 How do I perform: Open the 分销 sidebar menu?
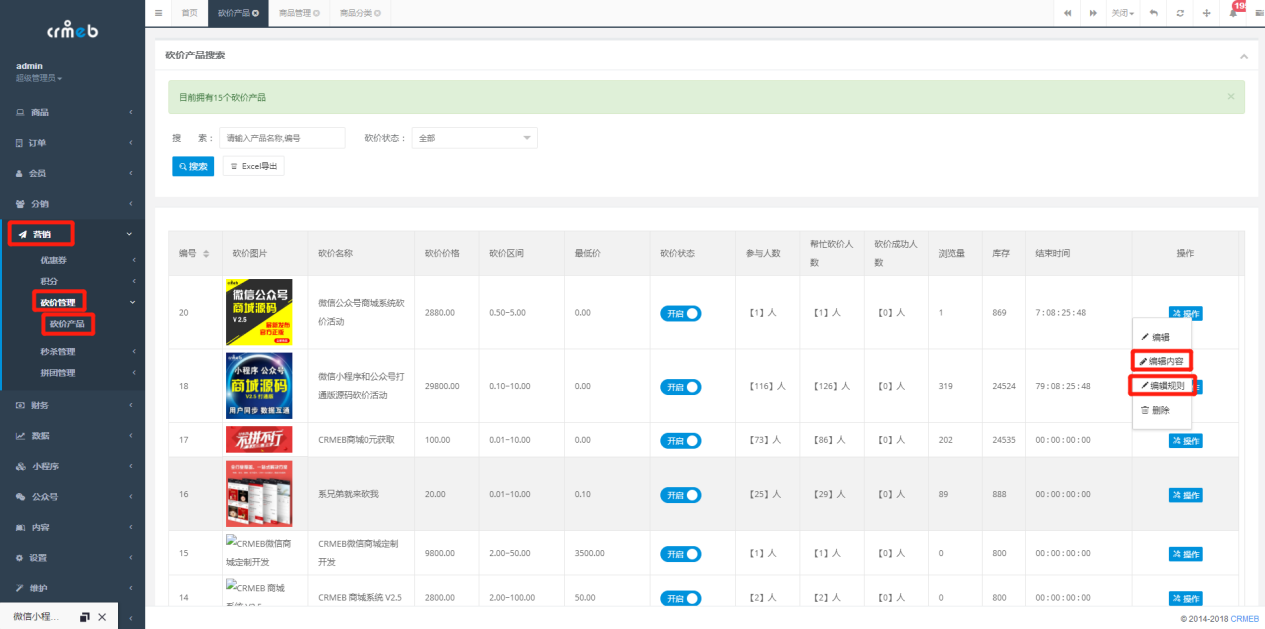tap(72, 203)
